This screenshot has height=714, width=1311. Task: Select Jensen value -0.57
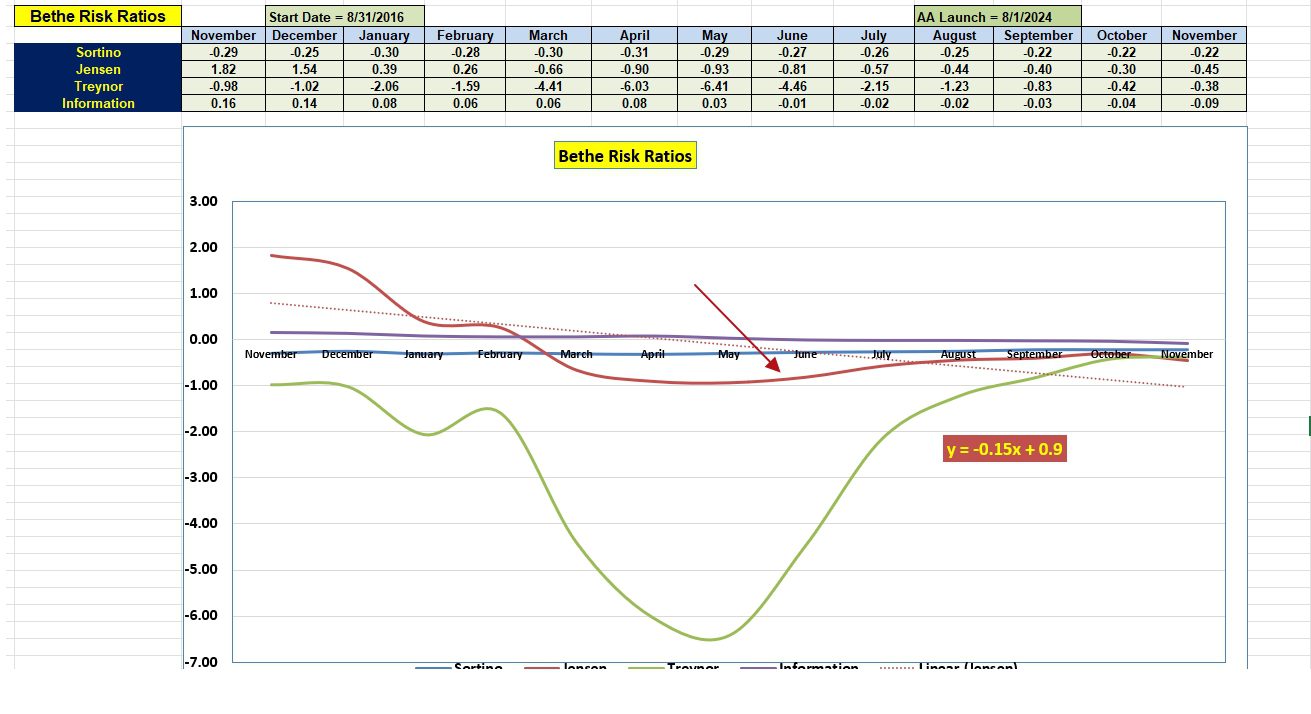pyautogui.click(x=873, y=69)
